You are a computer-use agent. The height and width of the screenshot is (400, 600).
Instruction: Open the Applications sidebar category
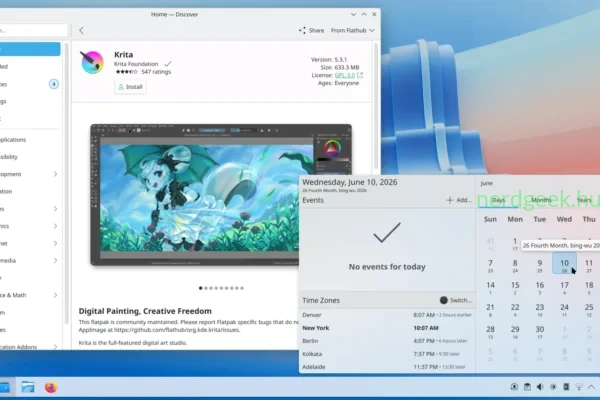pos(30,140)
